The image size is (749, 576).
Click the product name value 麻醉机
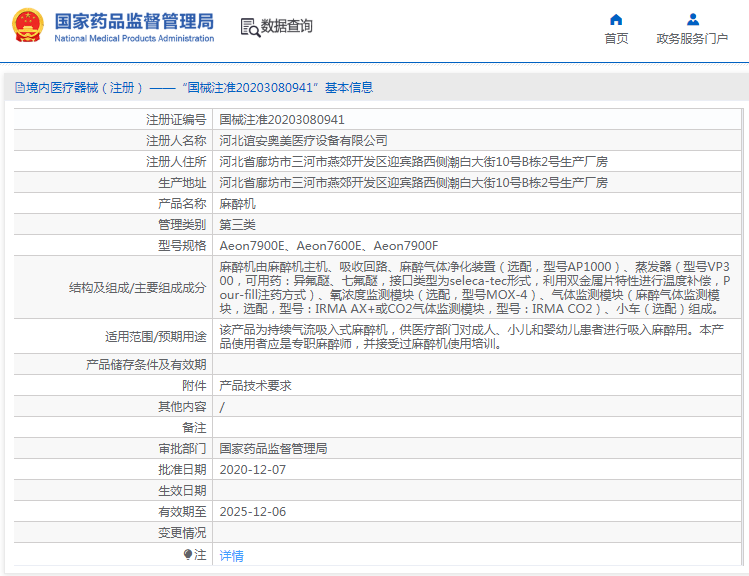click(237, 204)
